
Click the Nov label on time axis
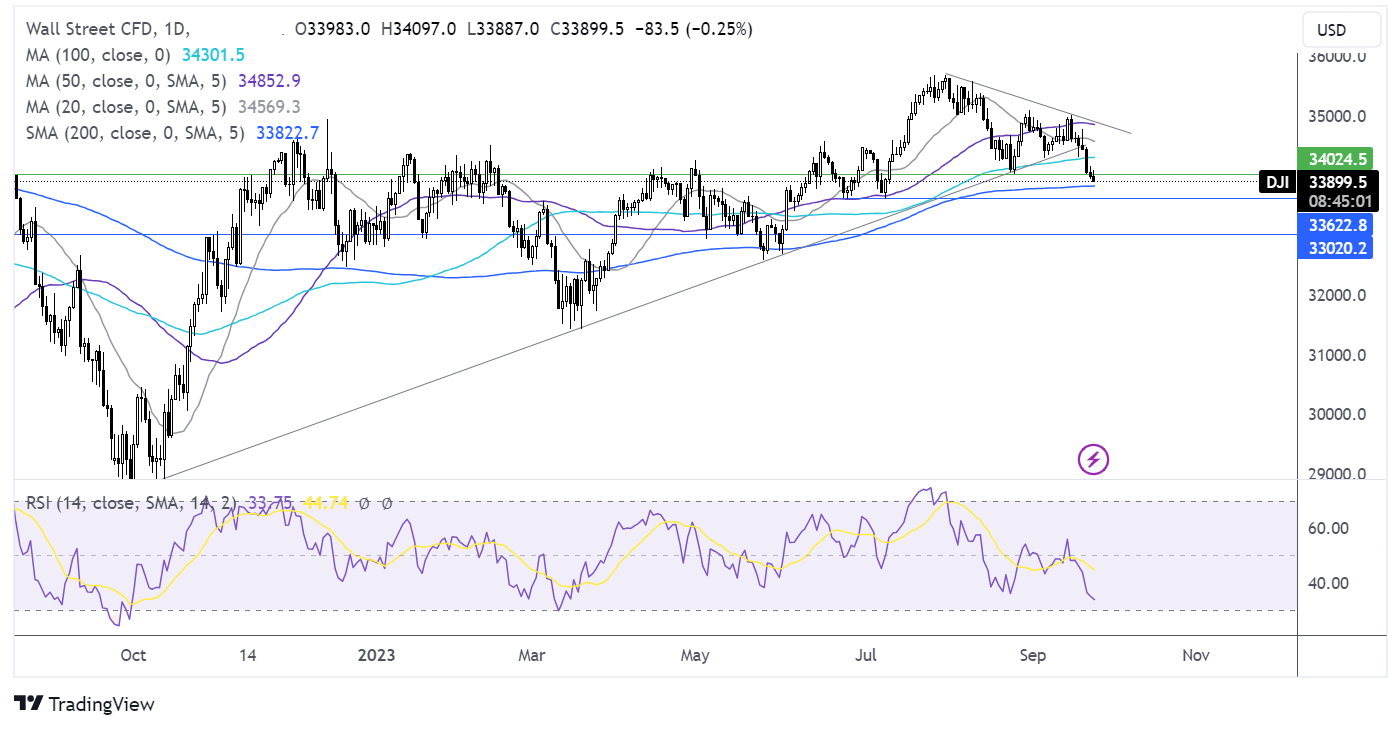point(1196,655)
